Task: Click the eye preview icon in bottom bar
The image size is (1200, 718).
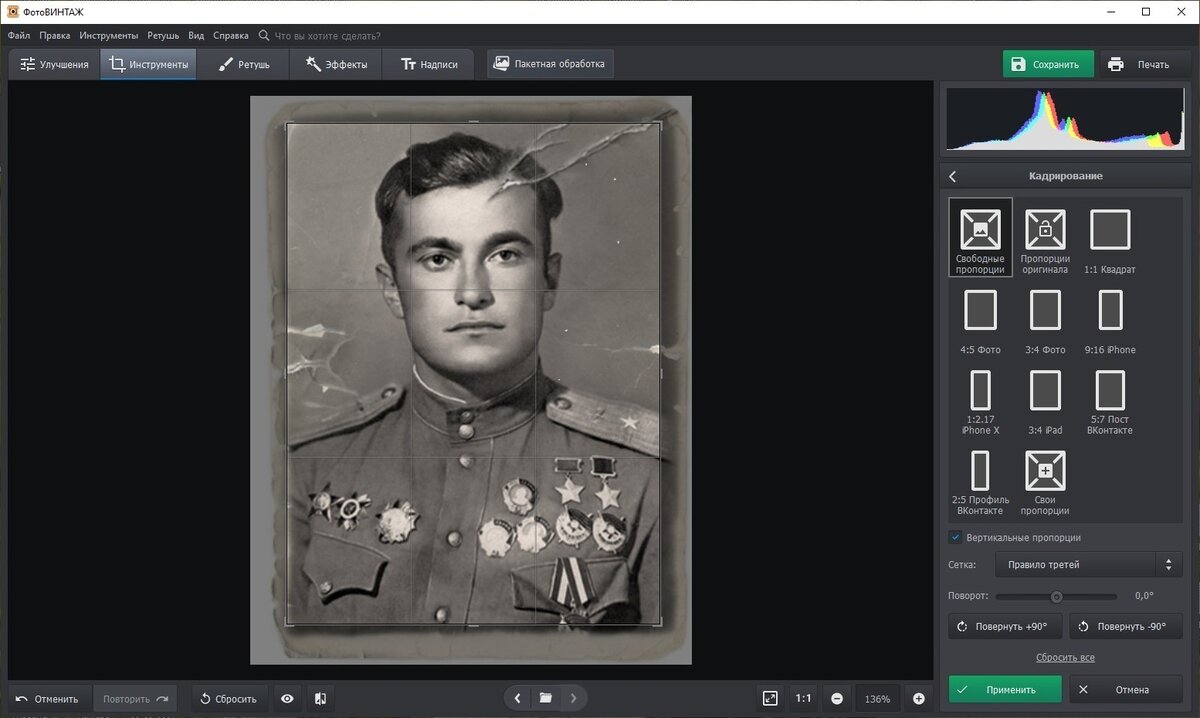Action: tap(288, 699)
